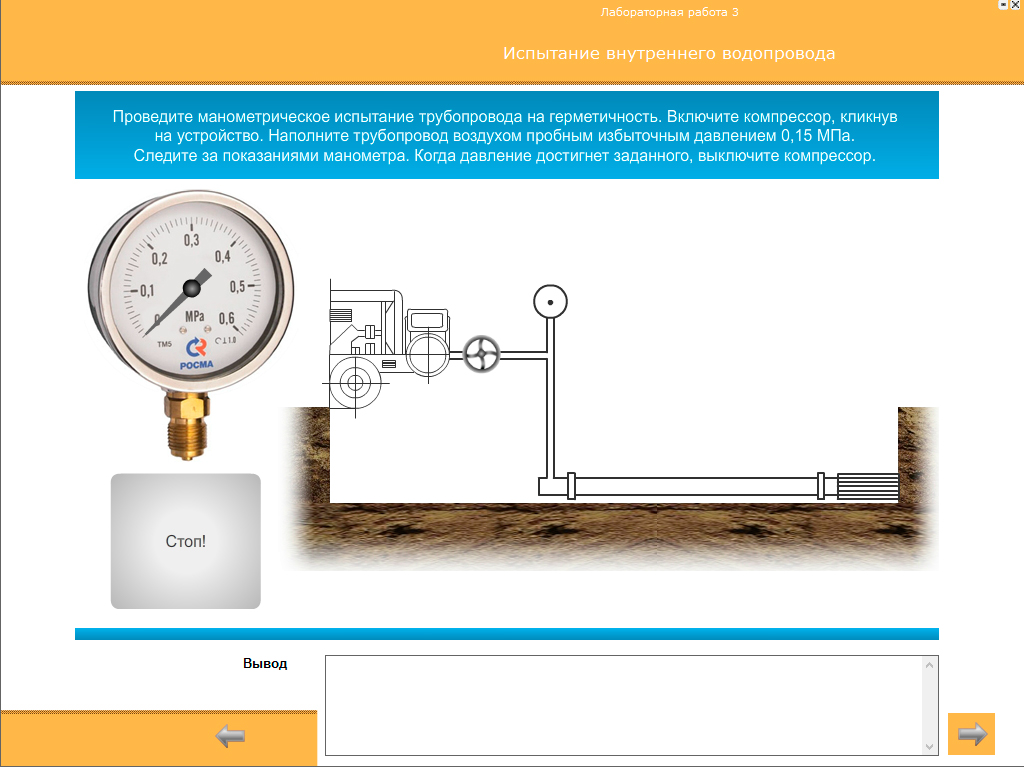The height and width of the screenshot is (767, 1024).
Task: Click the pressure gauge needle hub
Action: 191,288
